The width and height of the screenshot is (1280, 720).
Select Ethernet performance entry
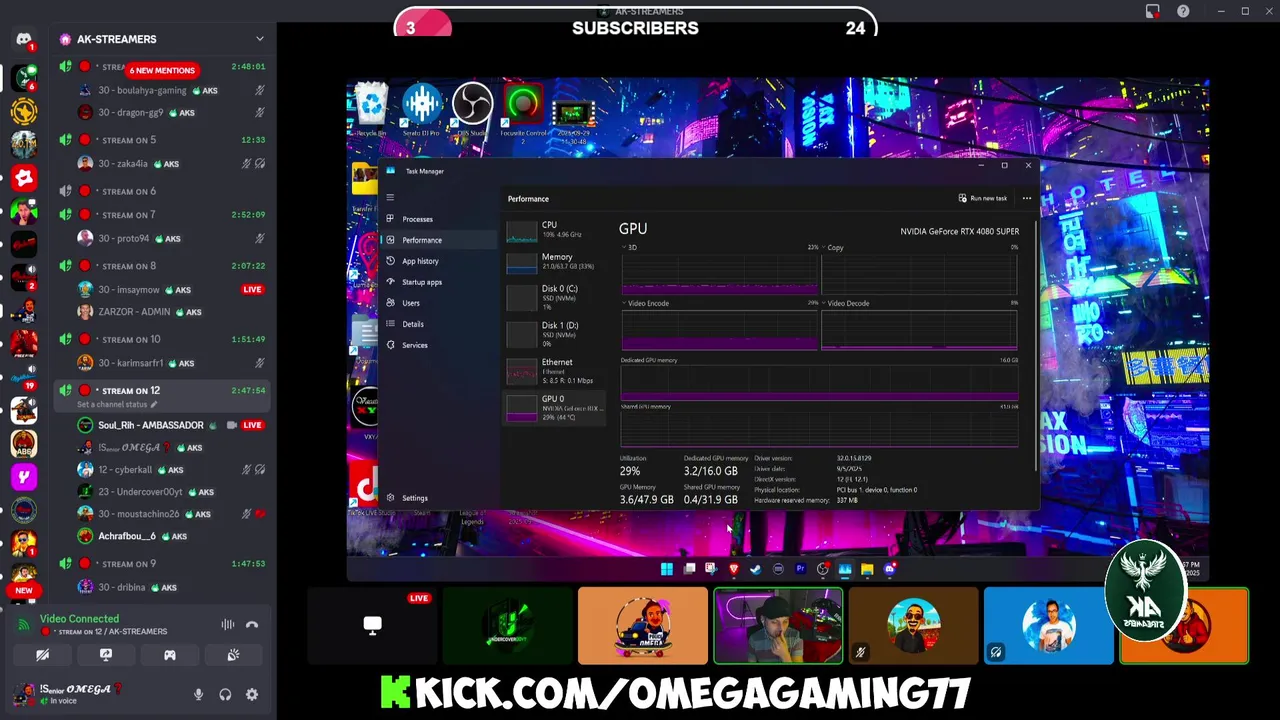pyautogui.click(x=554, y=371)
